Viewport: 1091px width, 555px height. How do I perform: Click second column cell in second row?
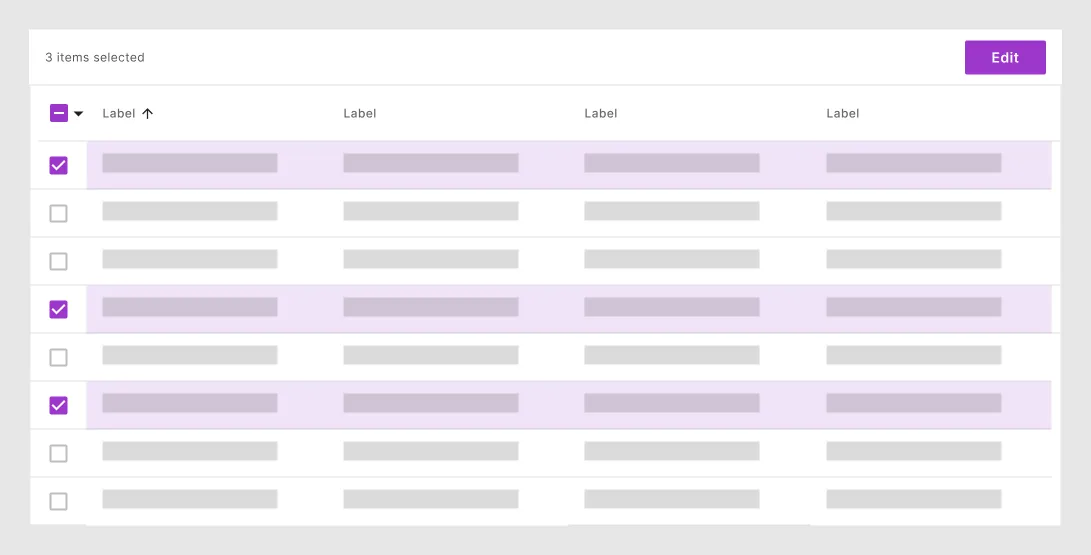[x=431, y=211]
